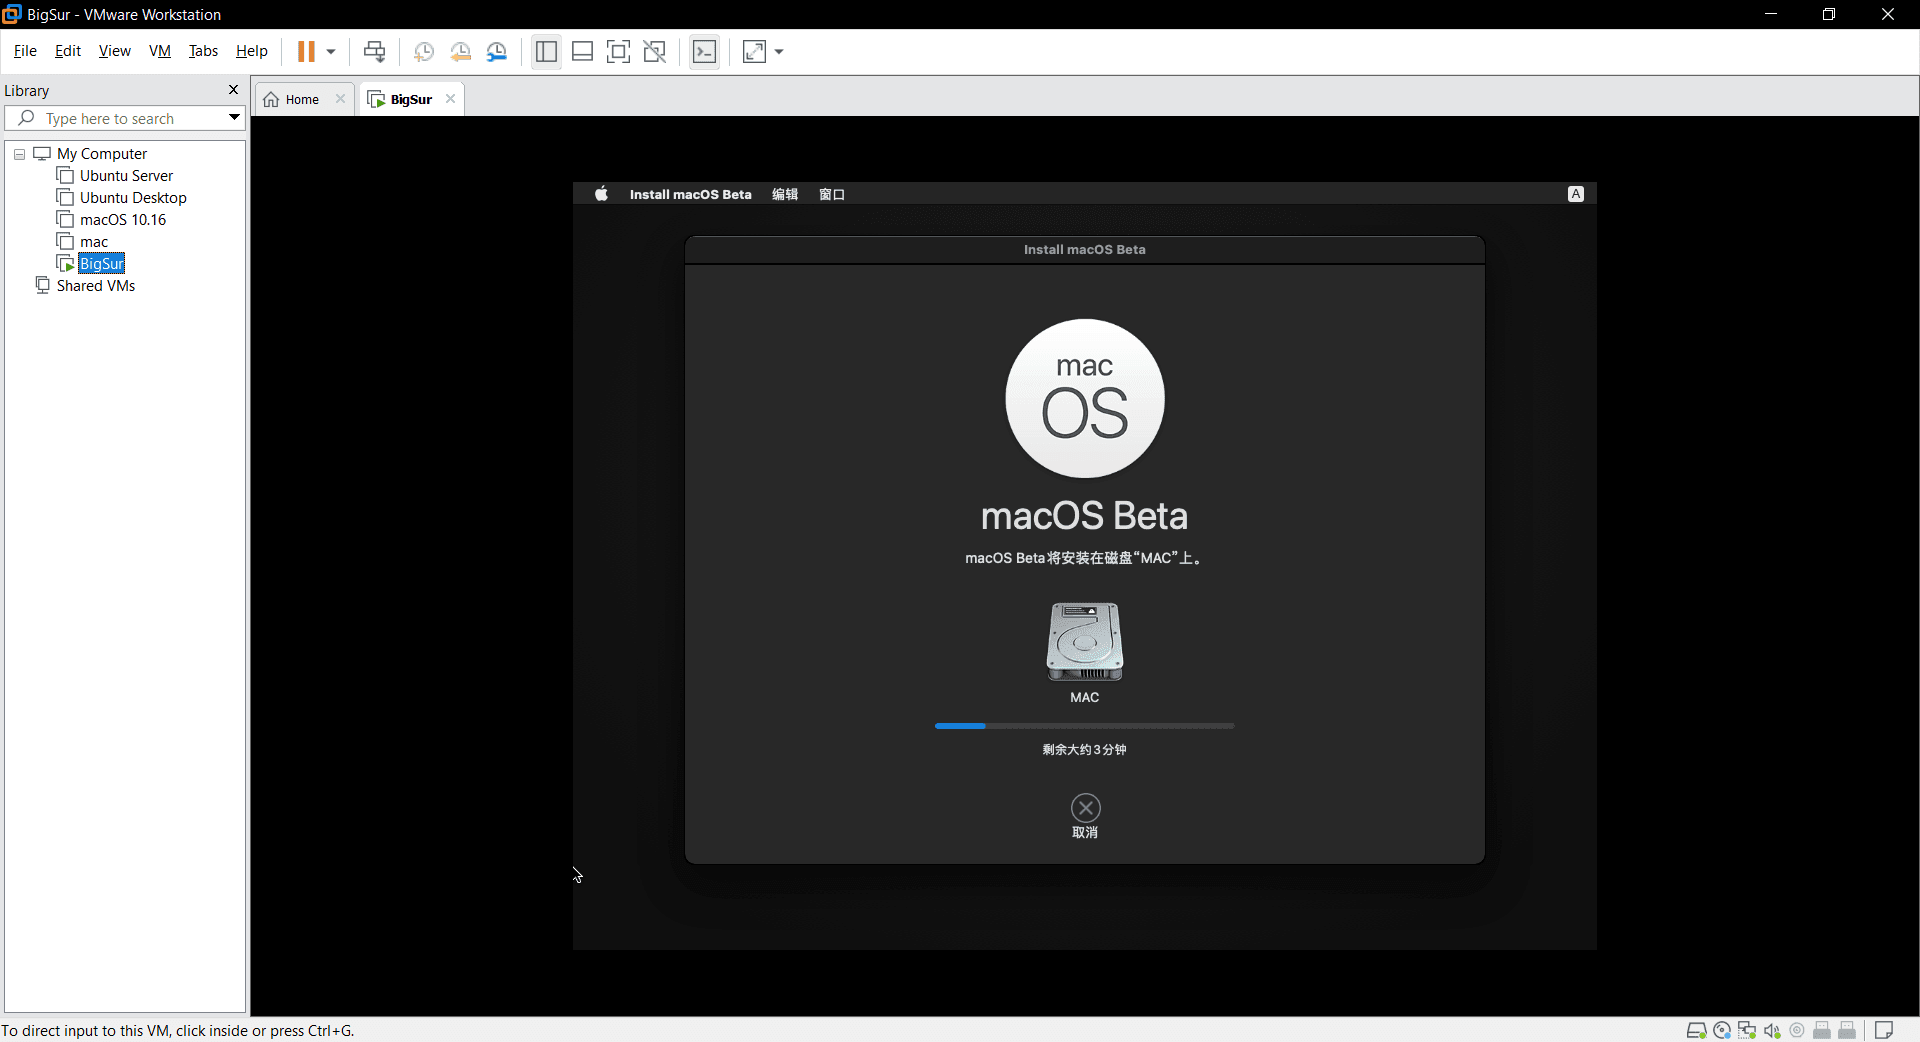This screenshot has width=1920, height=1042.
Task: Click the large macOS Beta heading
Action: [x=1085, y=516]
